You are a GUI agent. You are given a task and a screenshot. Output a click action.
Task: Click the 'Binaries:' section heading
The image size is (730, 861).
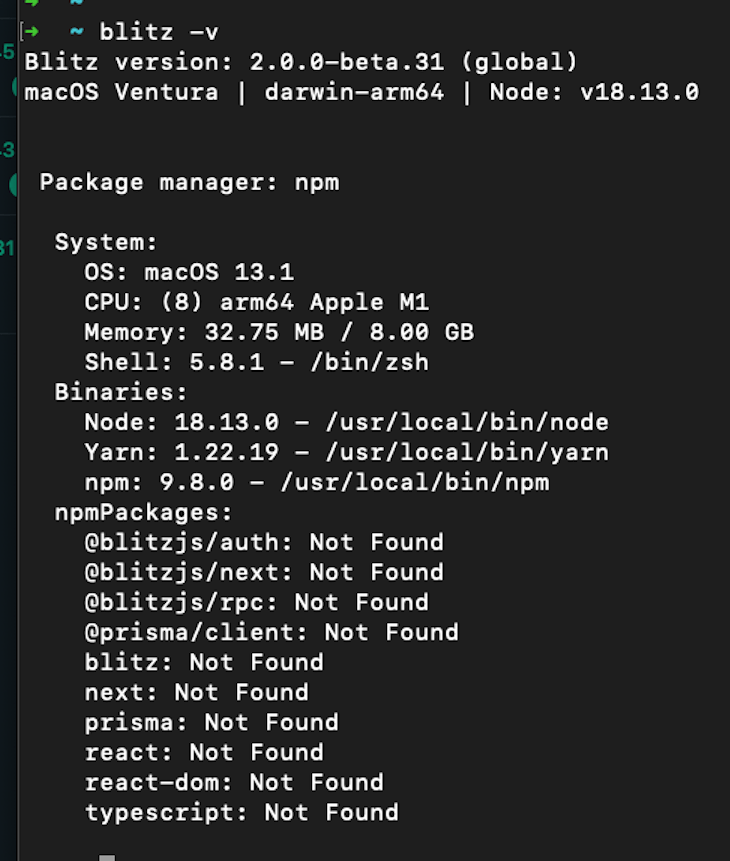coord(121,392)
